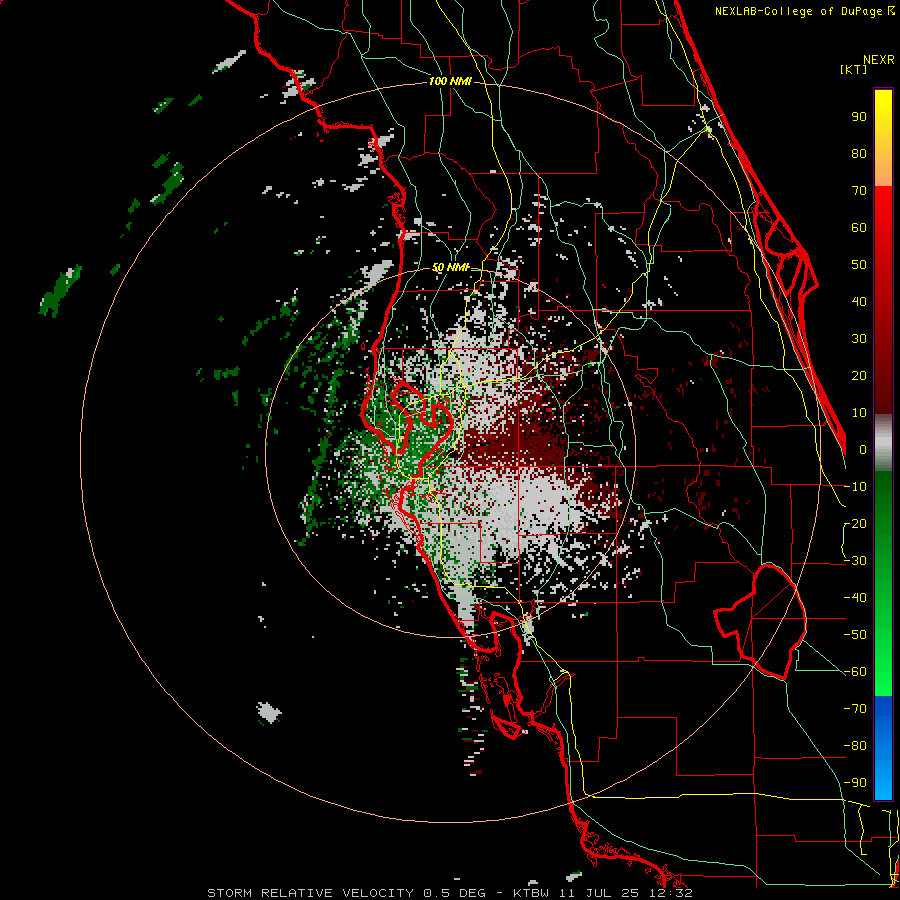Click the 0 value on velocity scale
The image size is (900, 900).
pyautogui.click(x=863, y=449)
